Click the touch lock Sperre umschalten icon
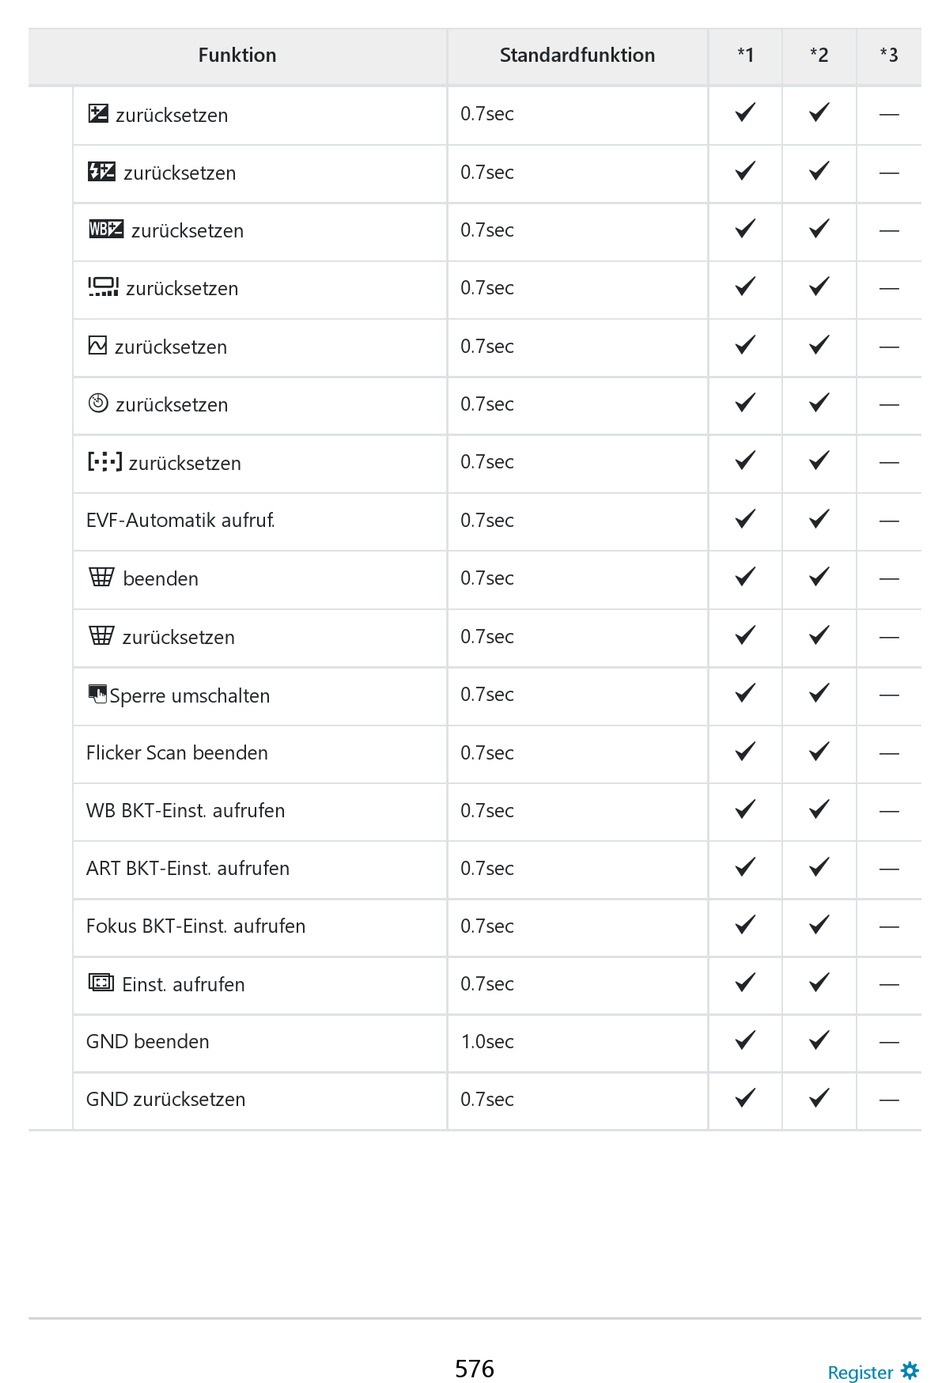The image size is (950, 1383). (97, 693)
